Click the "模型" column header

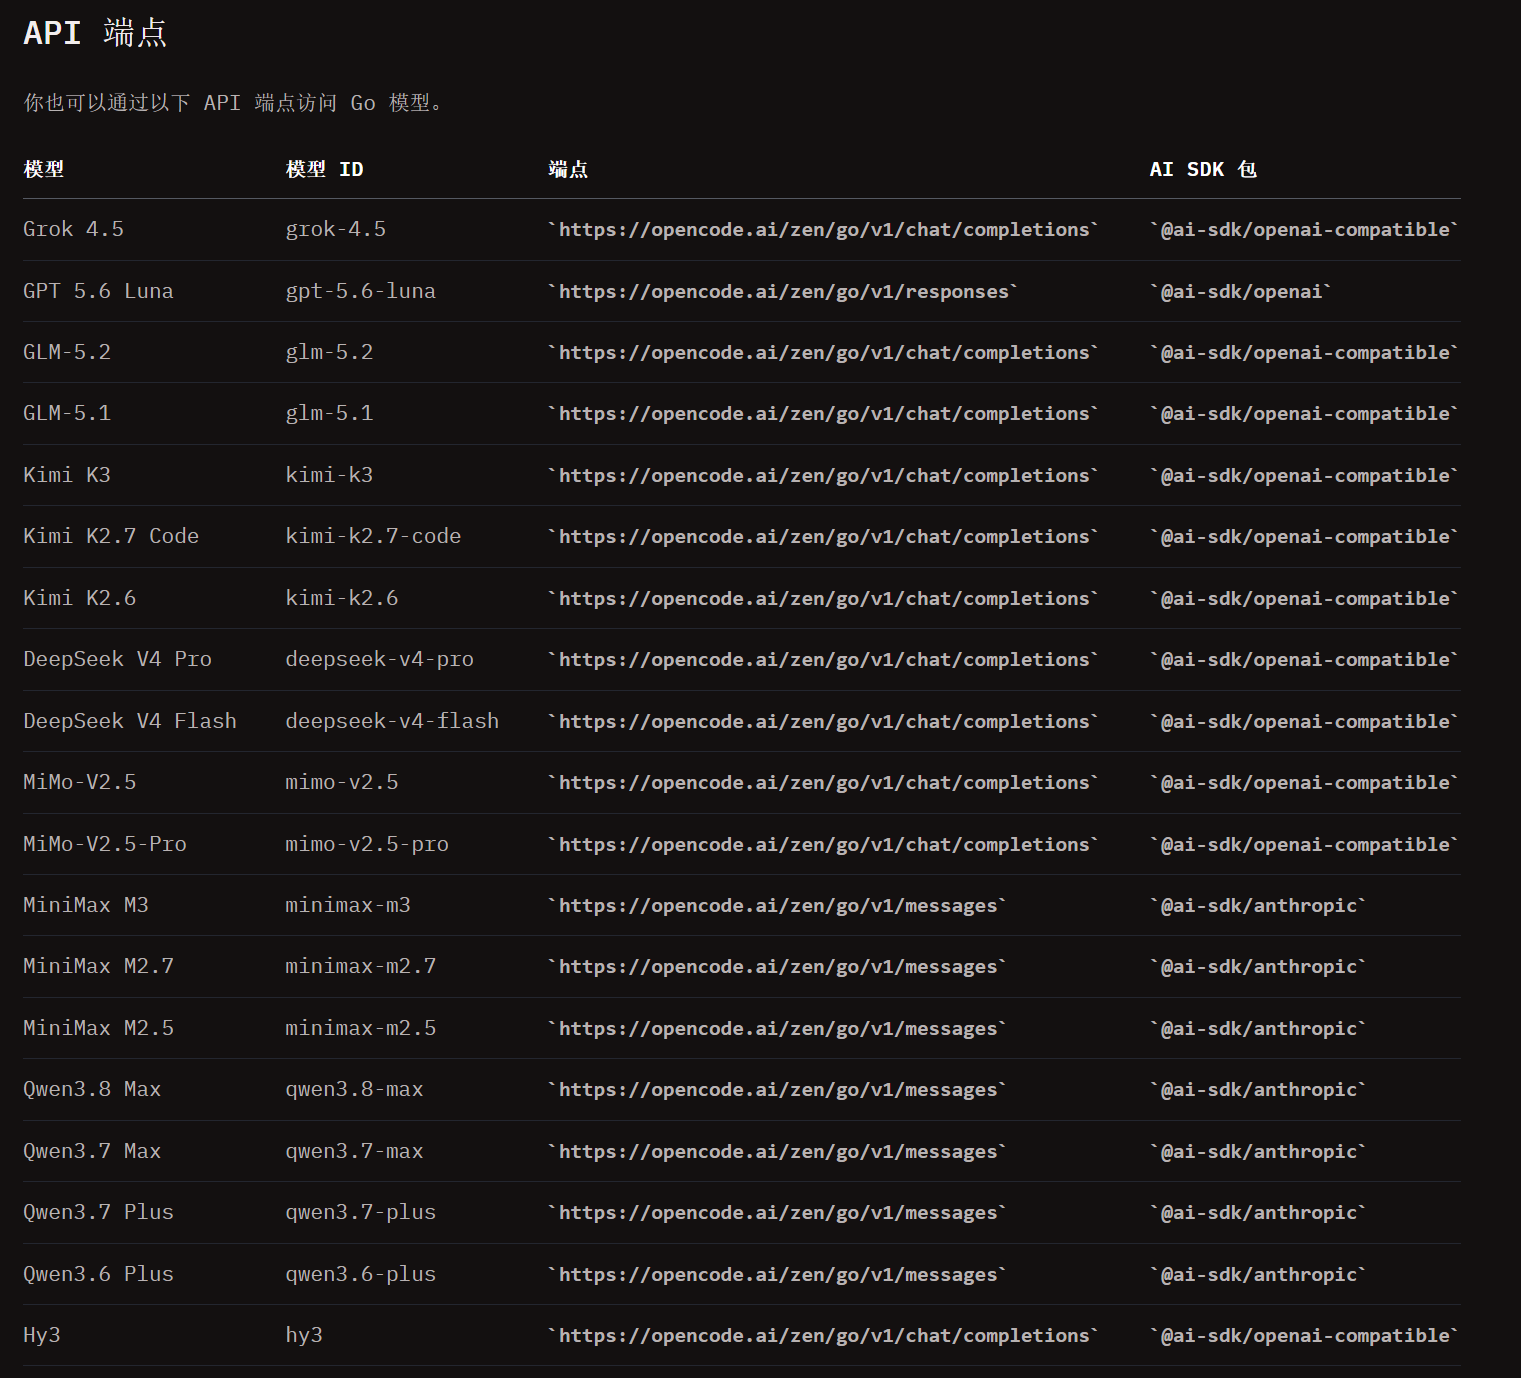(x=44, y=169)
